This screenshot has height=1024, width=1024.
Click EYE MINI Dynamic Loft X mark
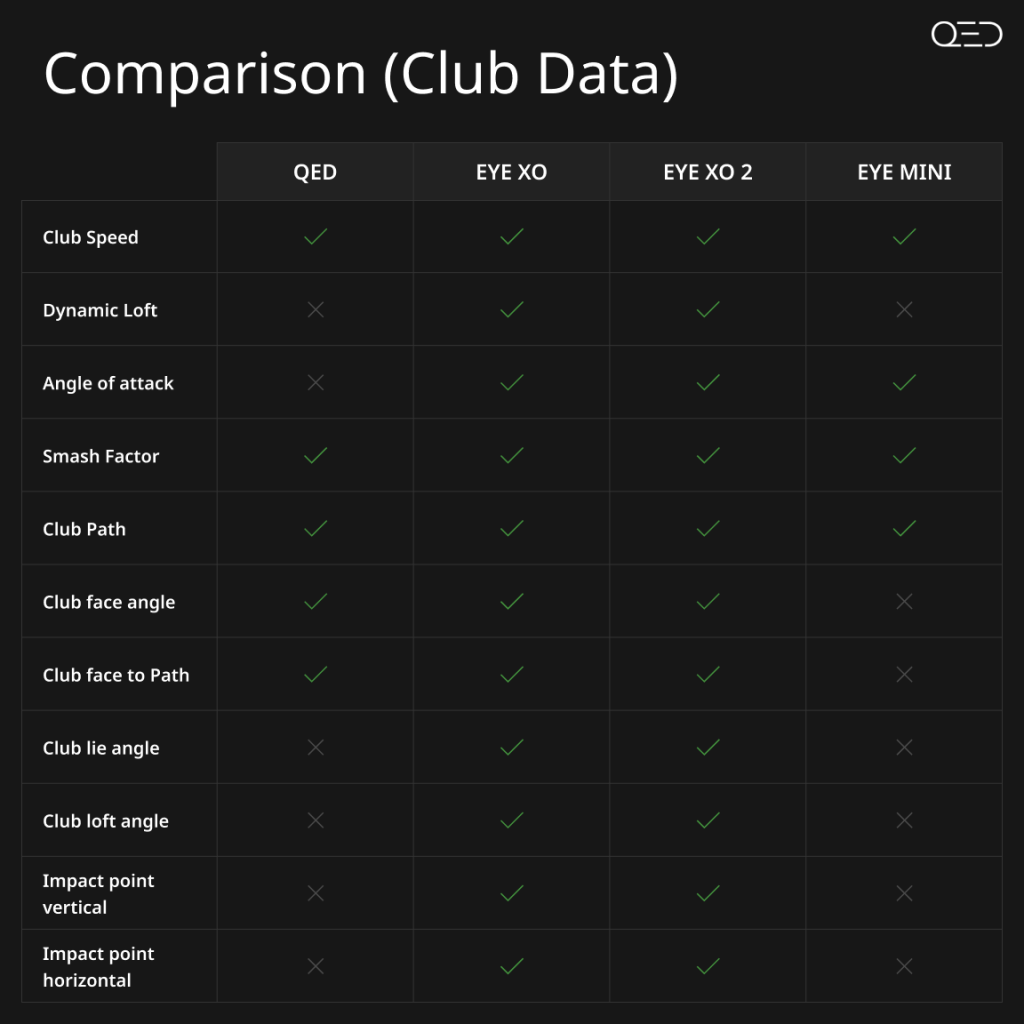pos(904,310)
